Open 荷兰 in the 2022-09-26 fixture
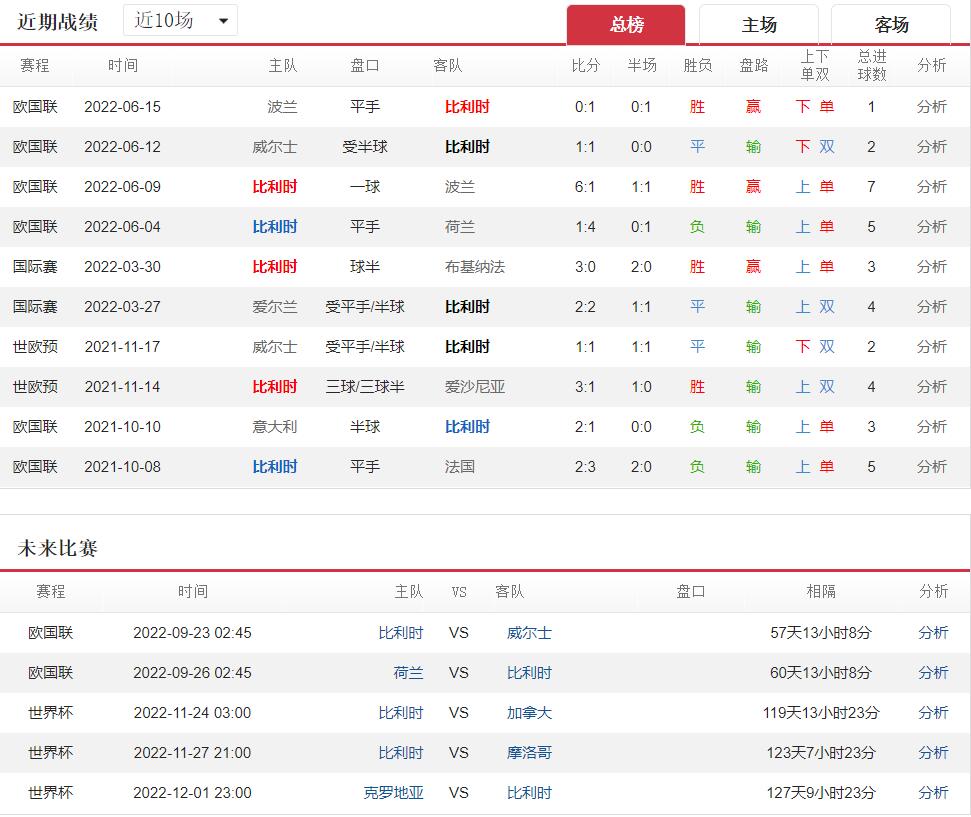This screenshot has width=971, height=817. pos(408,673)
